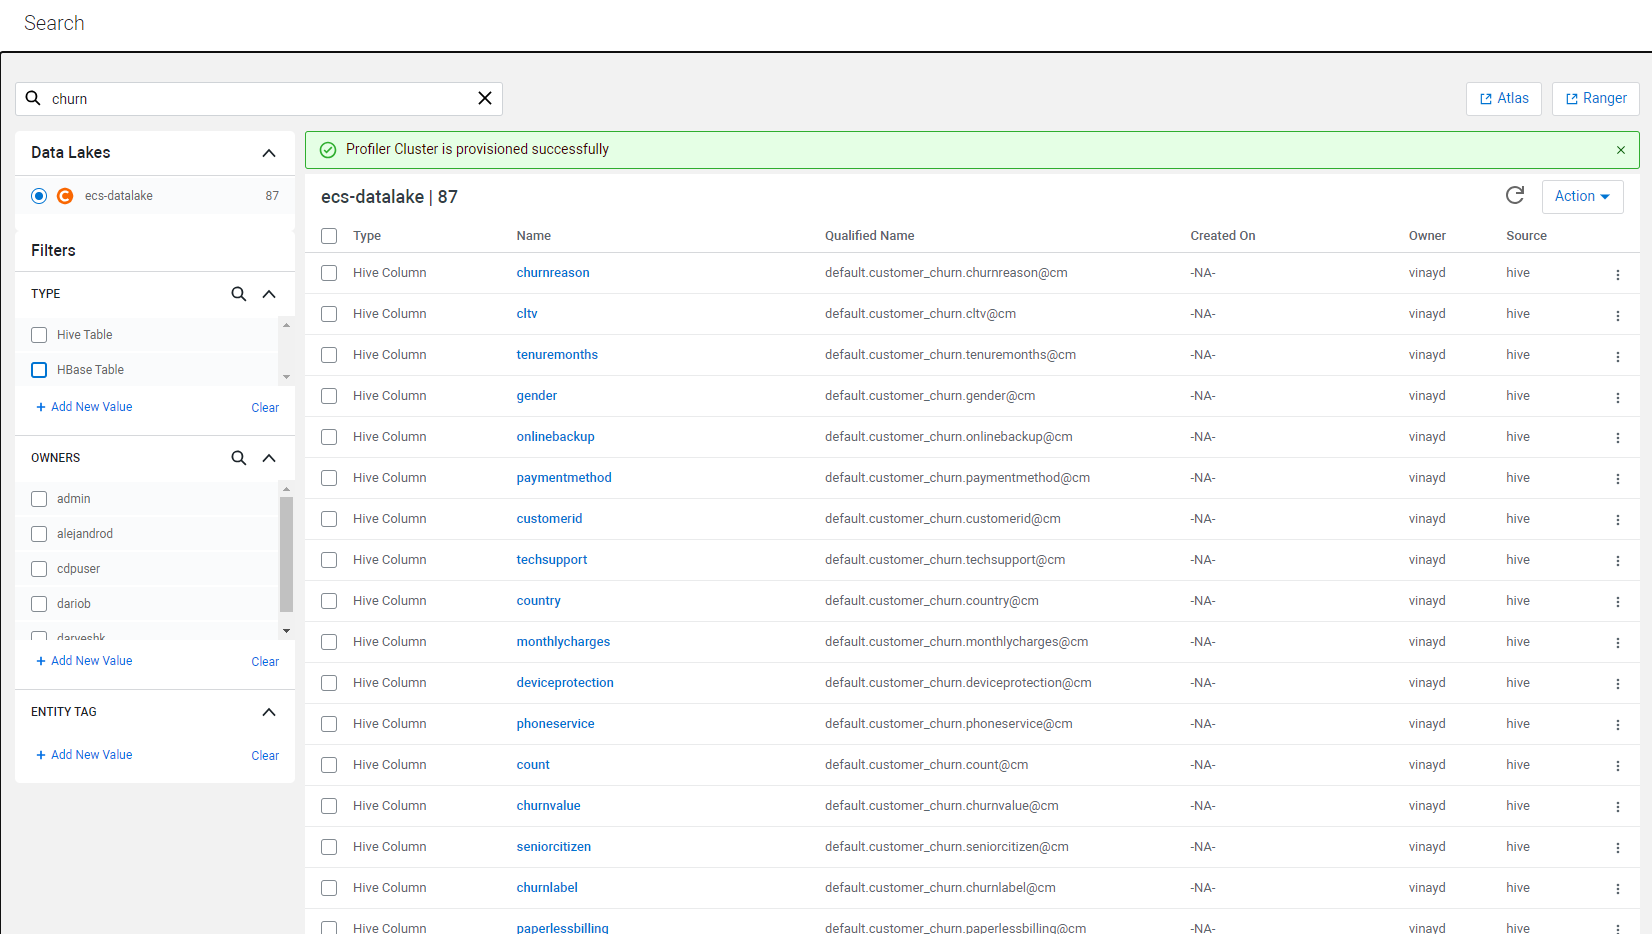Check the alejandrod owner filter
The image size is (1652, 934).
pos(39,534)
